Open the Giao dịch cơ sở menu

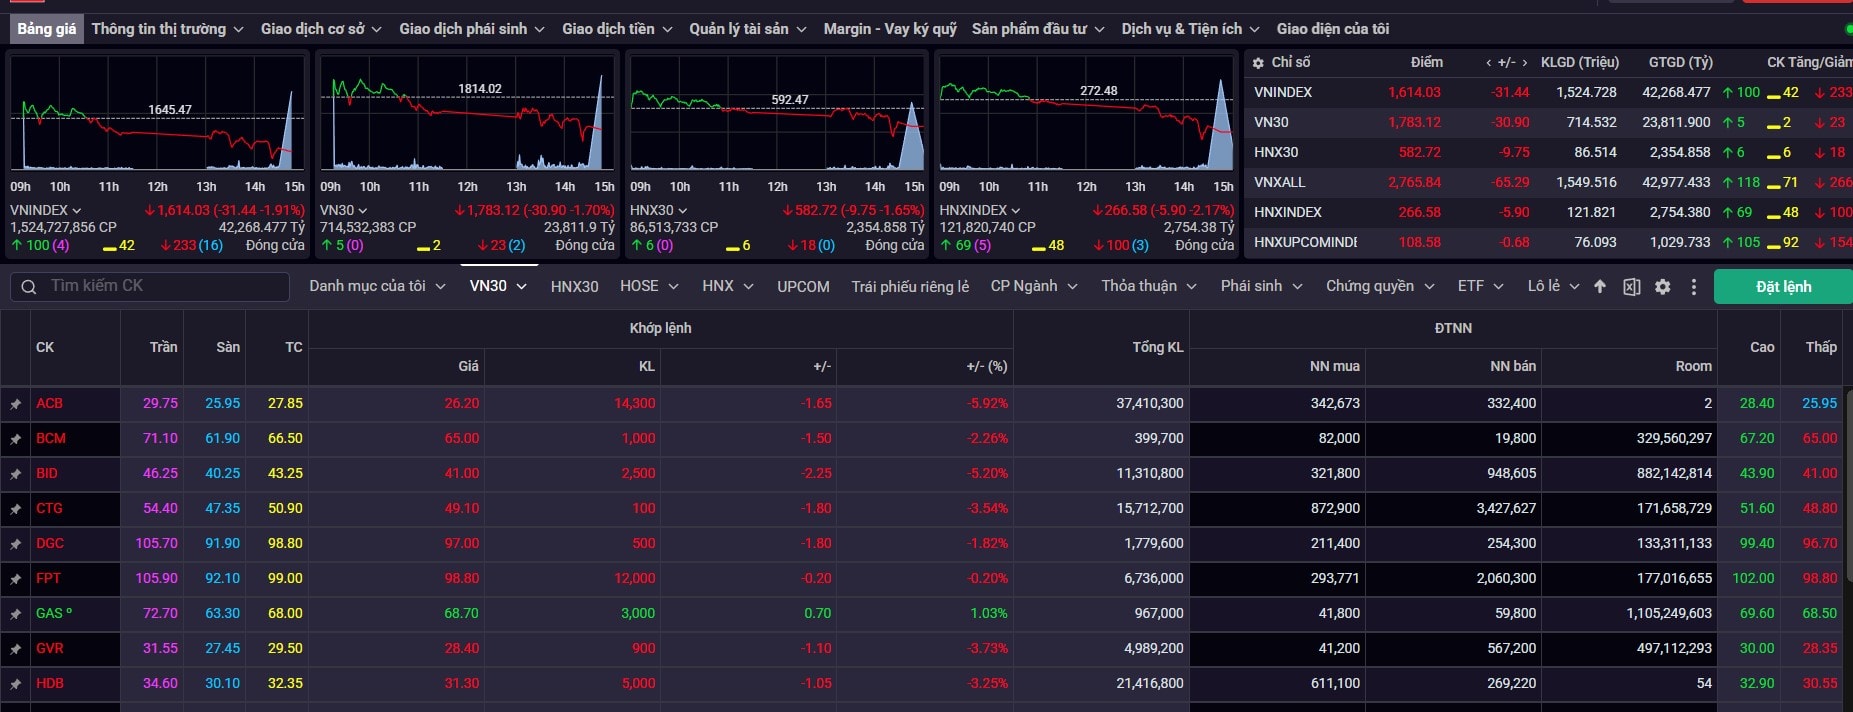[x=321, y=29]
